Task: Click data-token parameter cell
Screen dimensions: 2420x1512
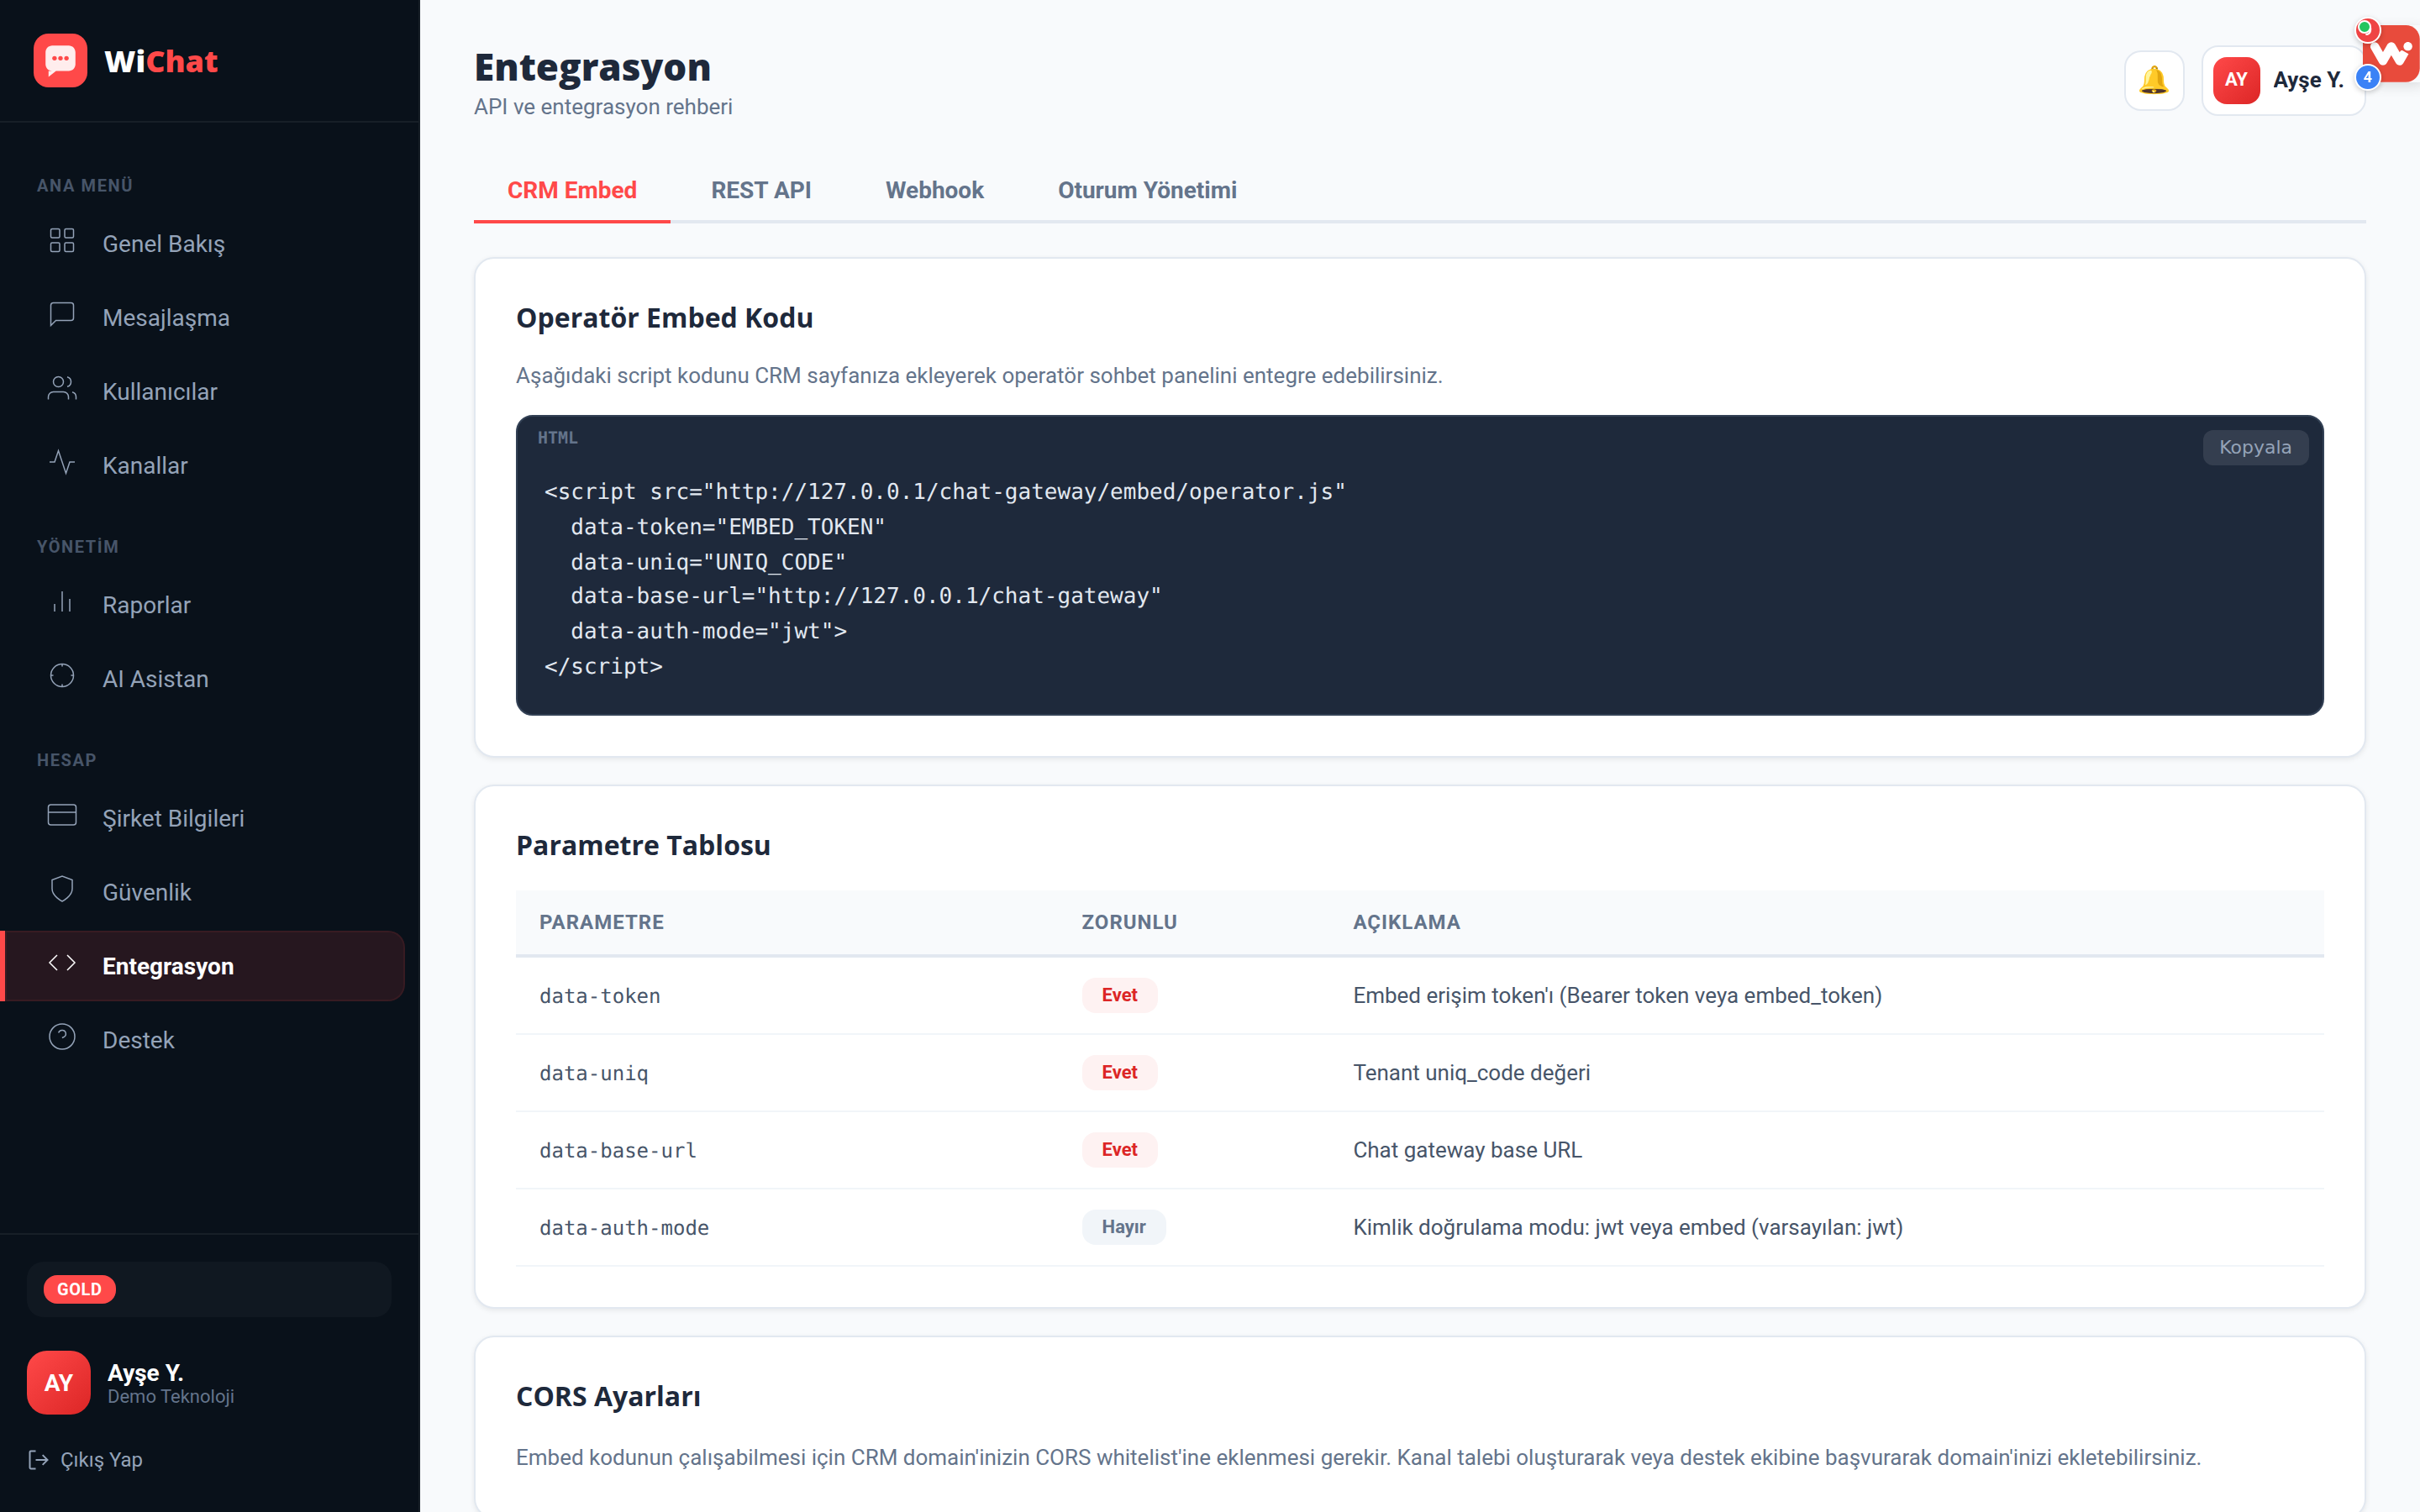Action: [600, 996]
